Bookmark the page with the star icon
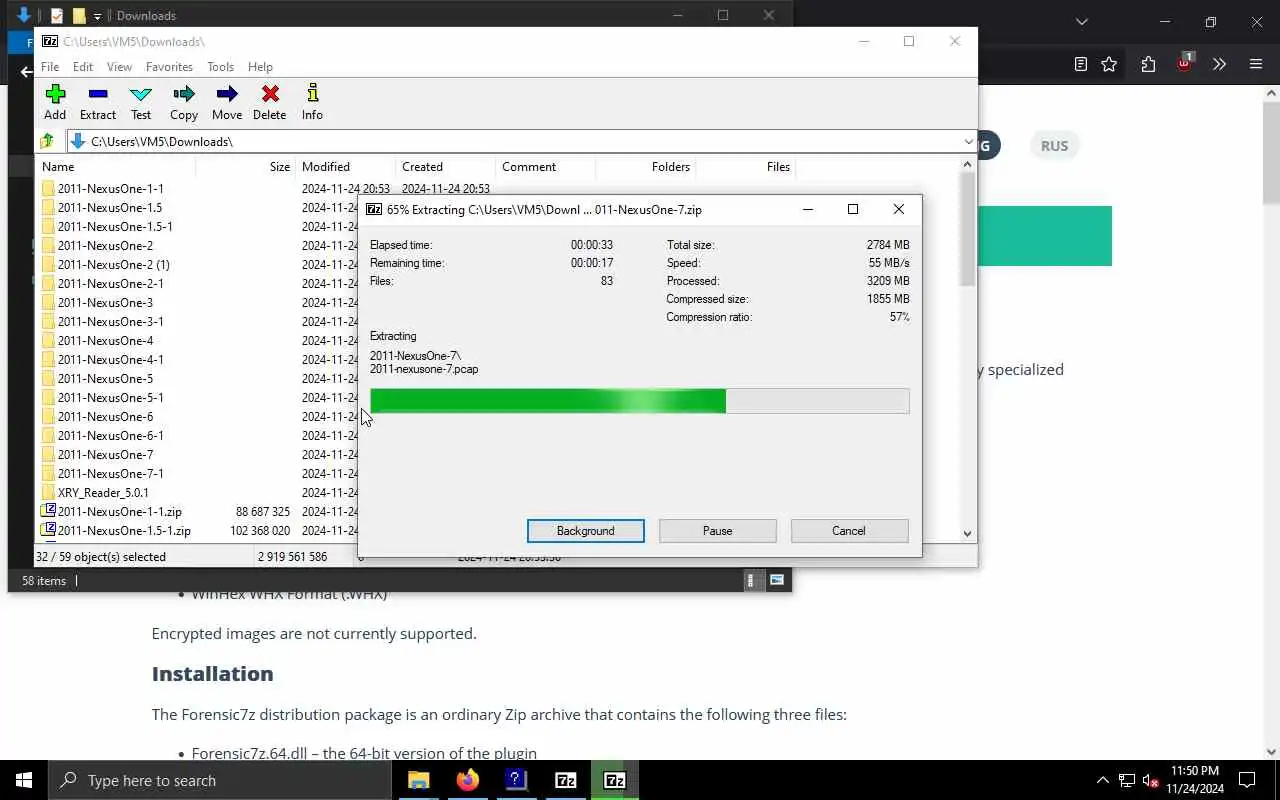Screen dimensions: 1280x800 [x=1109, y=64]
